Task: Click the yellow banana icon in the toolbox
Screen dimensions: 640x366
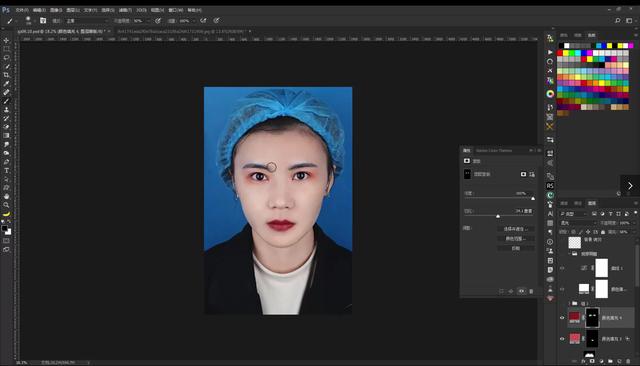Action: click(x=6, y=214)
